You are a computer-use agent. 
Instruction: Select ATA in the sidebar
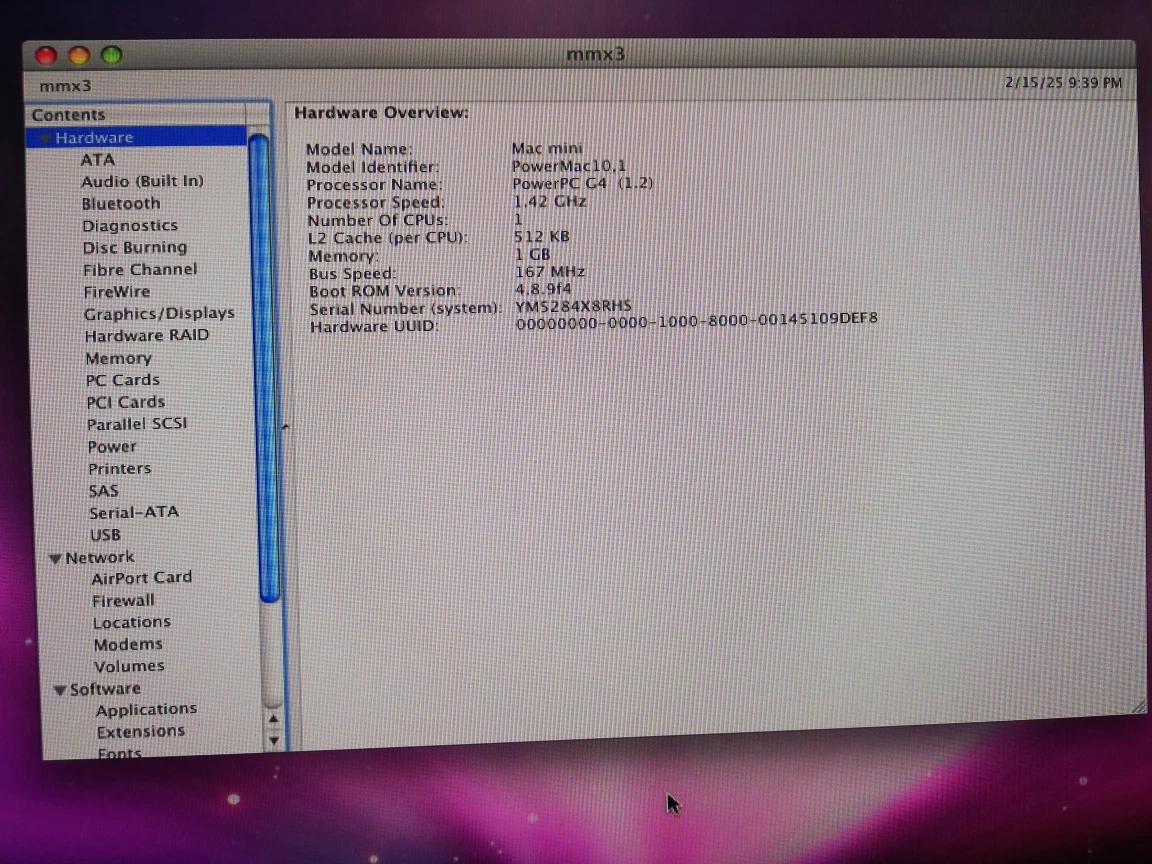[98, 159]
